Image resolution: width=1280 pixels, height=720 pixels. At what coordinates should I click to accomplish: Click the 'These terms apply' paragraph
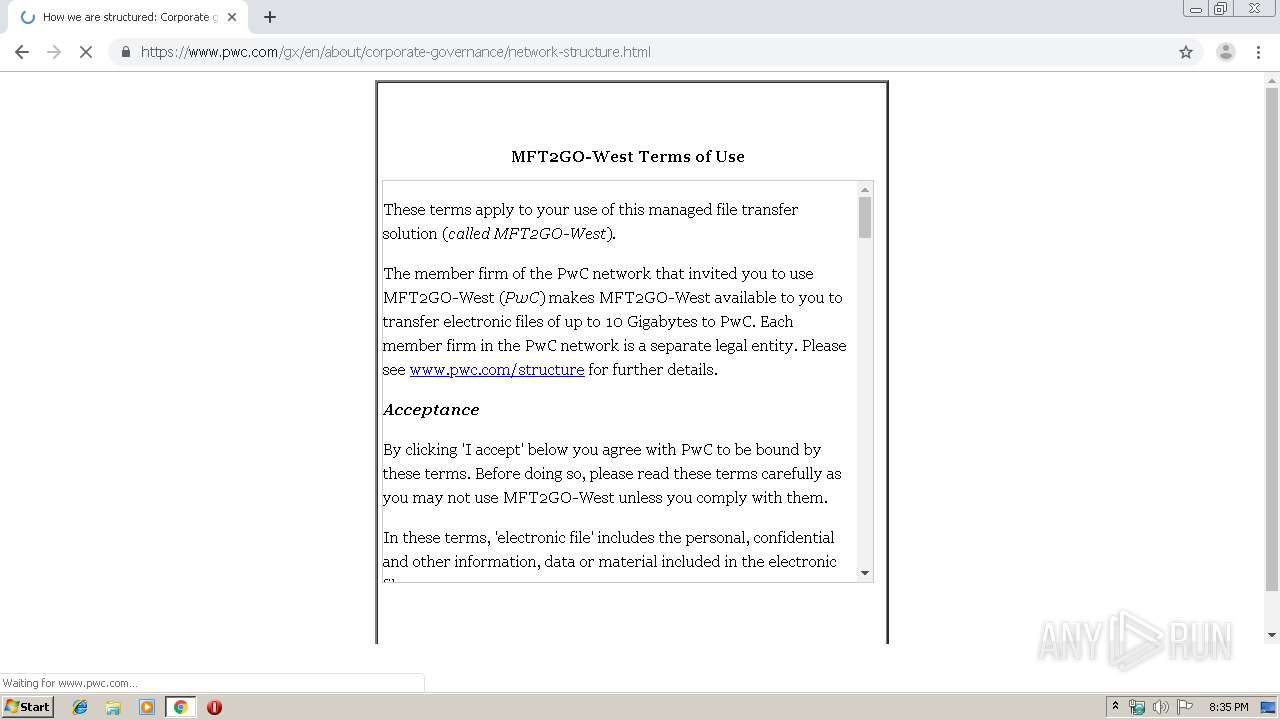click(x=590, y=222)
